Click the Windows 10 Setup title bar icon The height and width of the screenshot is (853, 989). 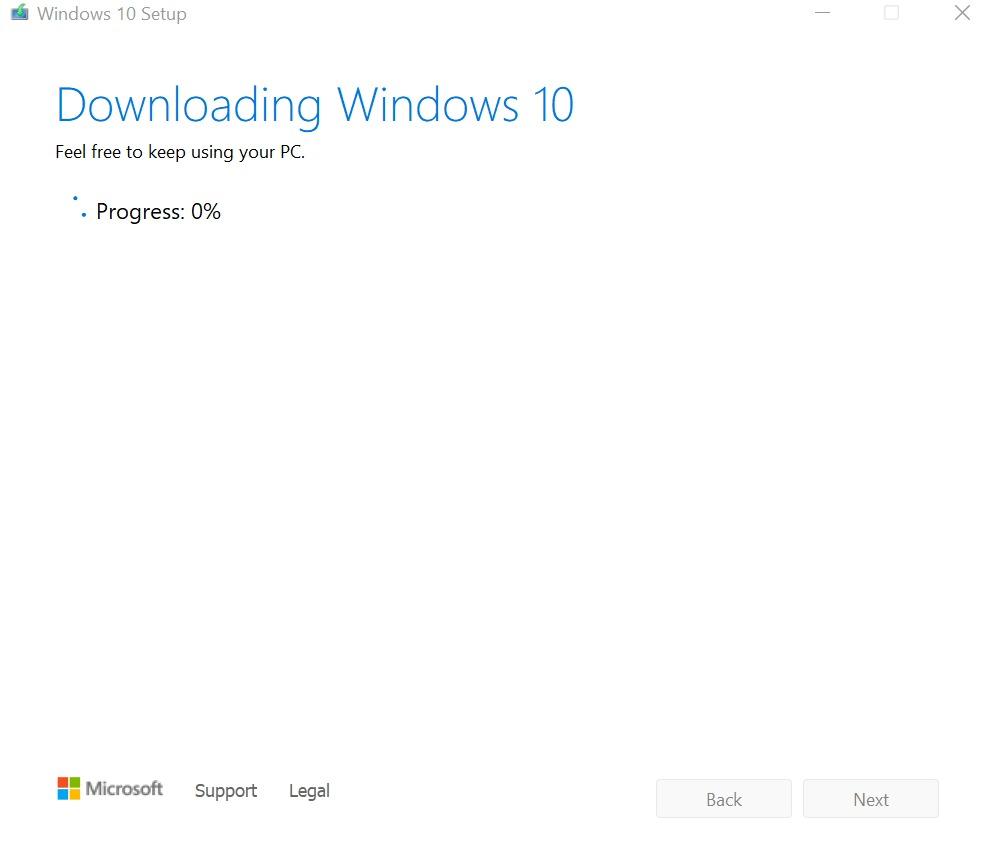(20, 13)
